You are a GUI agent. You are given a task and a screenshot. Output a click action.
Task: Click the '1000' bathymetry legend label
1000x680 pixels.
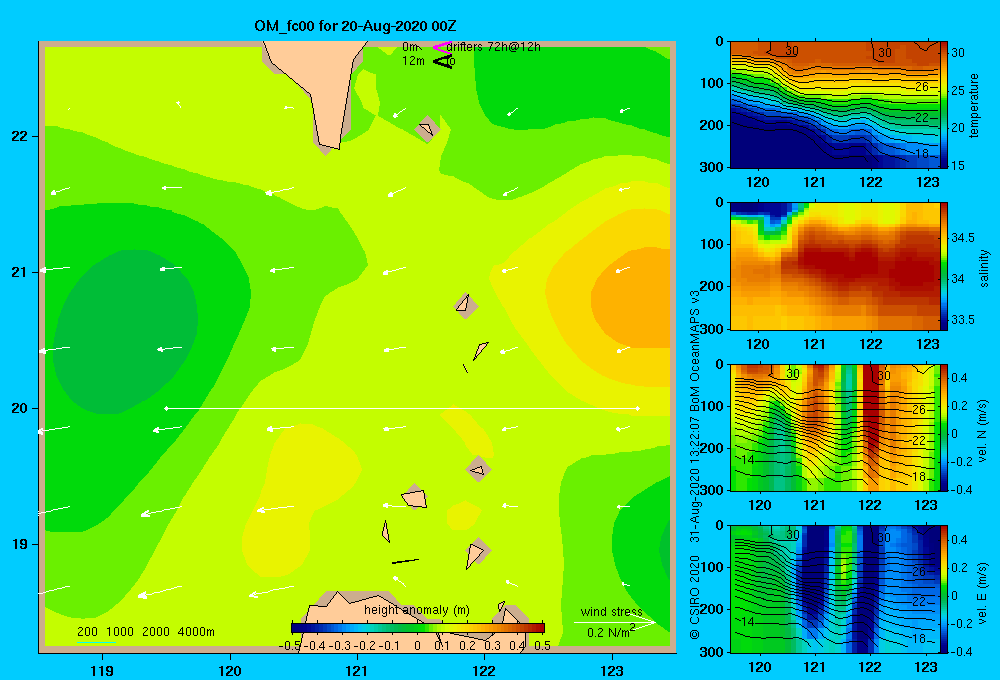120,632
